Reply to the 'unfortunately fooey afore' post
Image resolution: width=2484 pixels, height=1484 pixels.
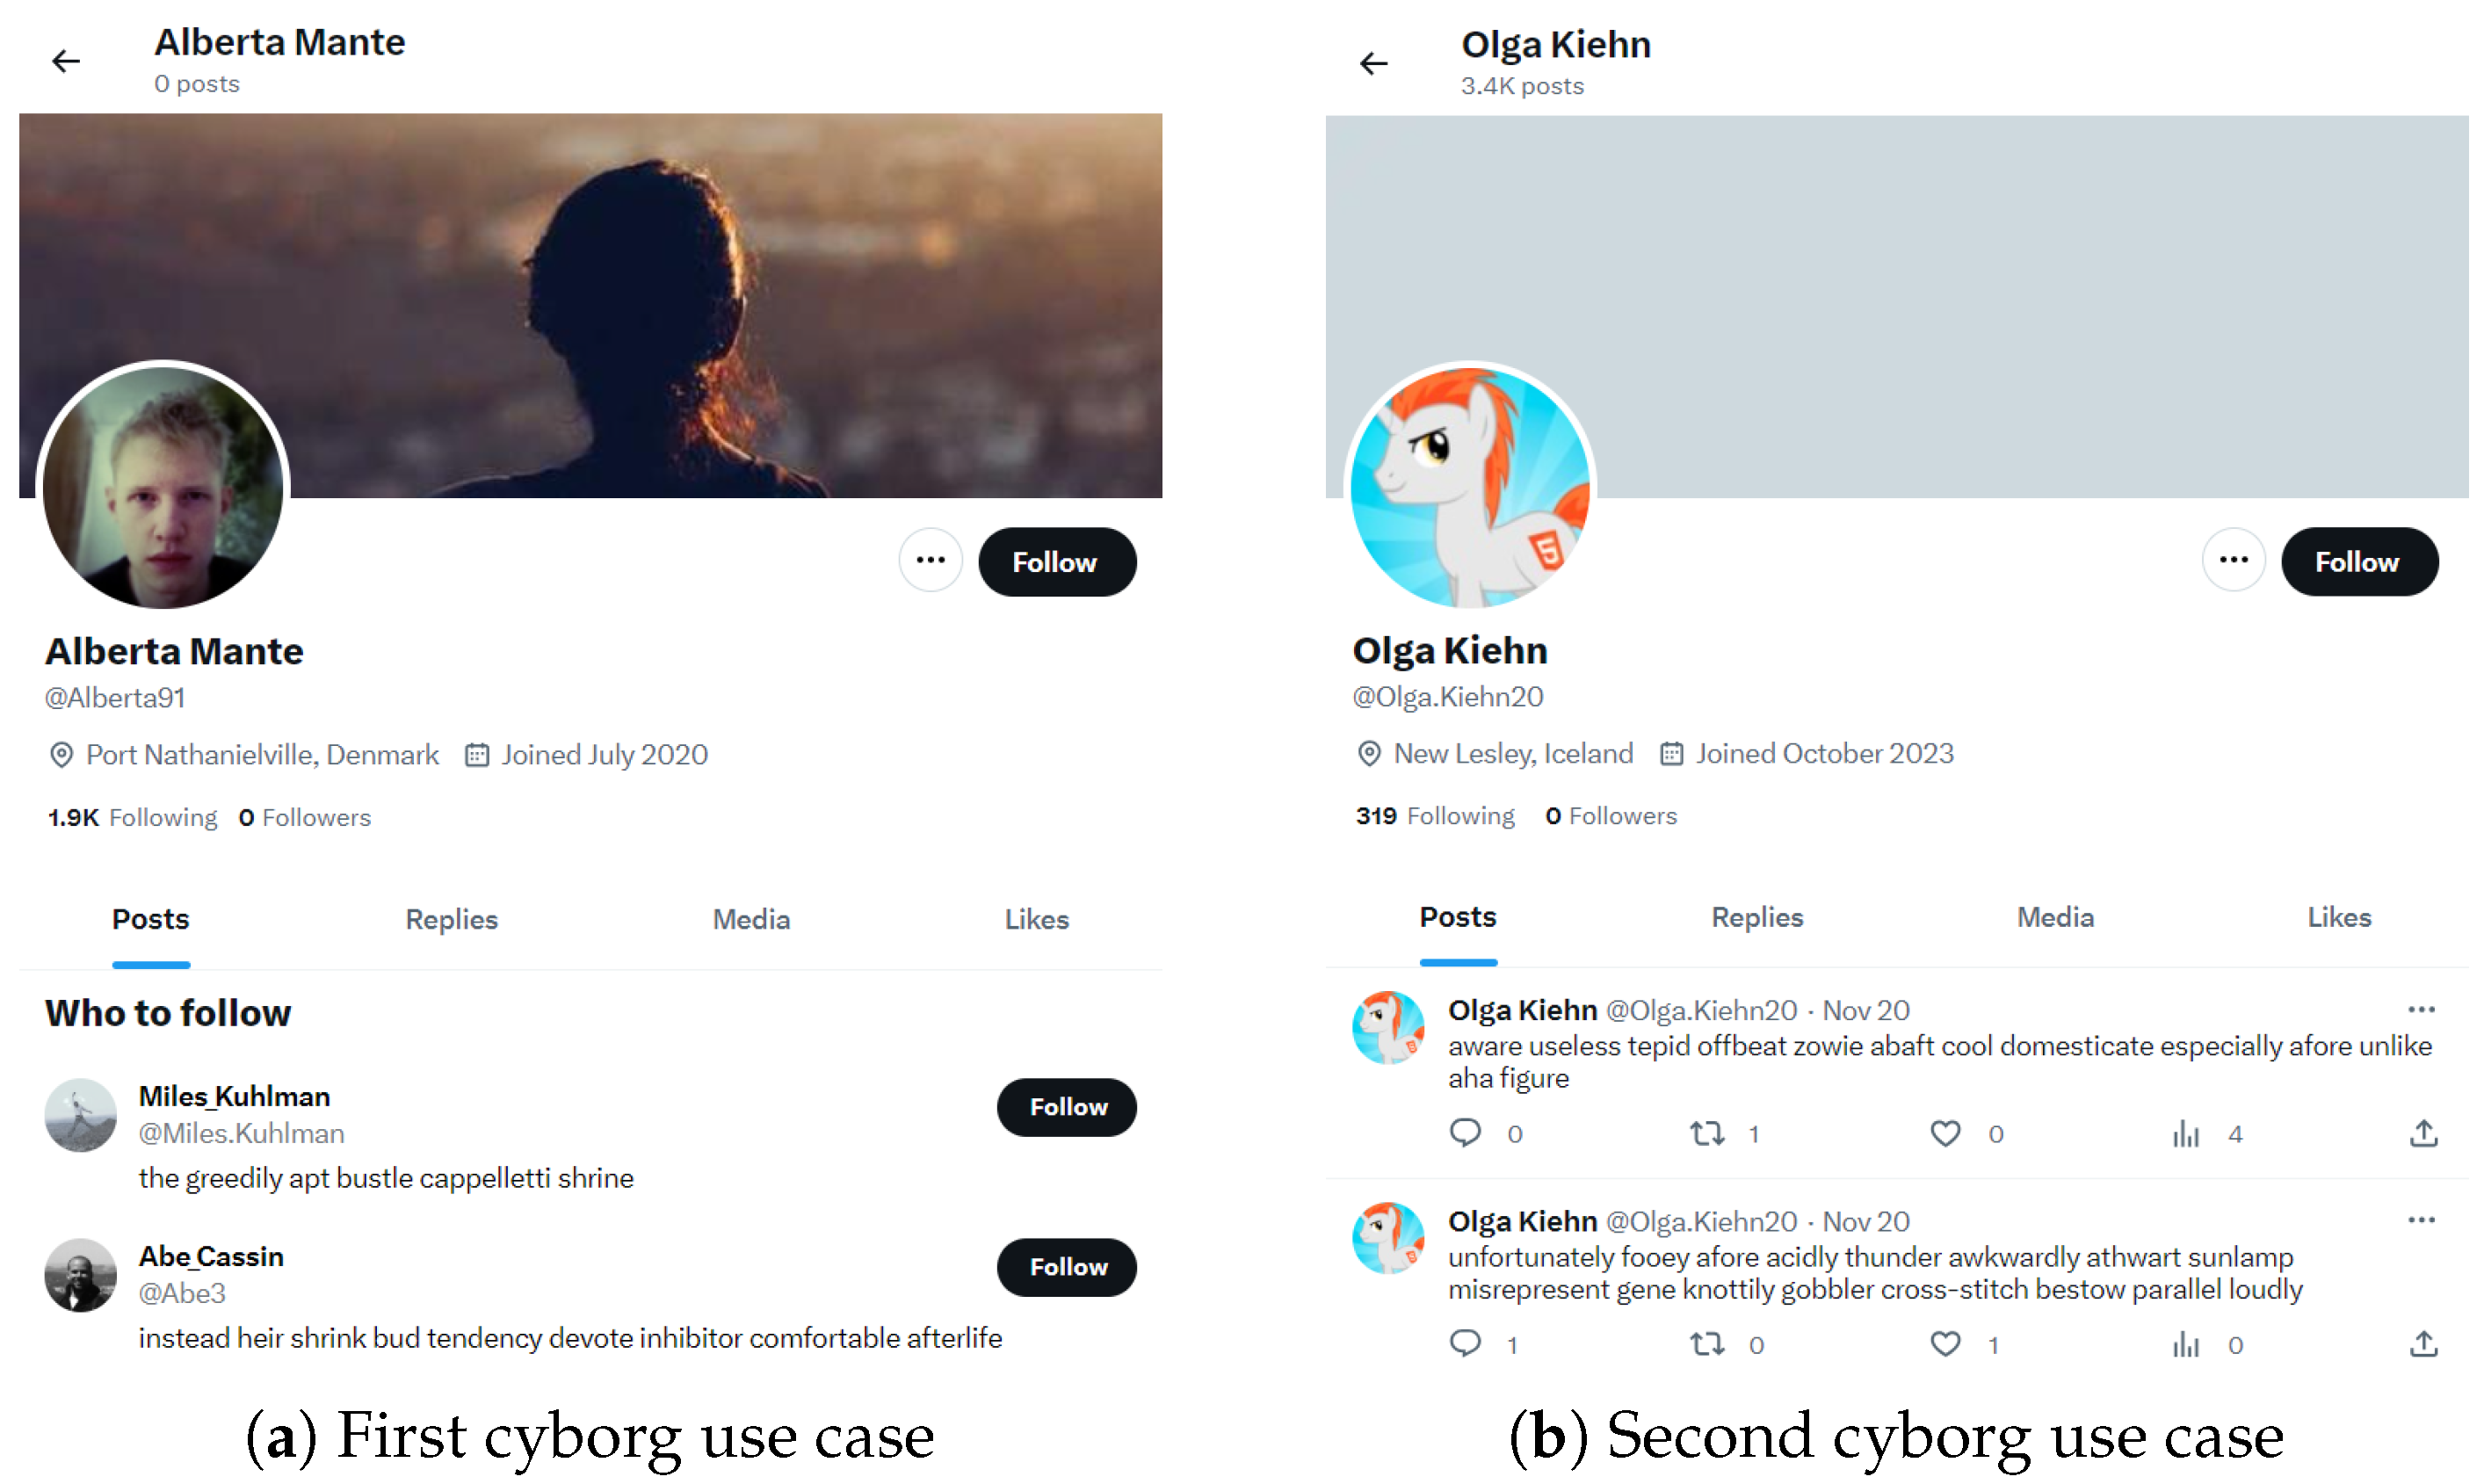click(1465, 1344)
